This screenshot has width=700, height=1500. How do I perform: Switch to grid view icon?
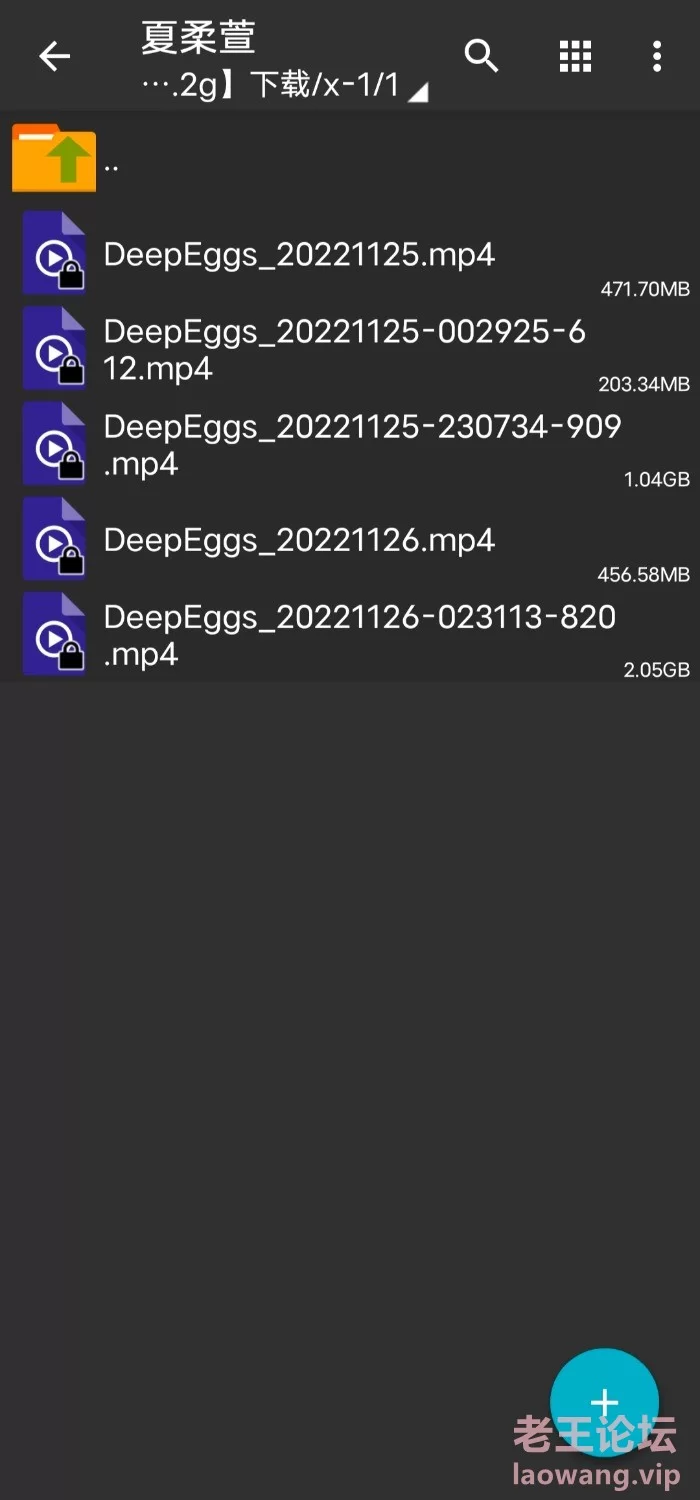click(575, 56)
